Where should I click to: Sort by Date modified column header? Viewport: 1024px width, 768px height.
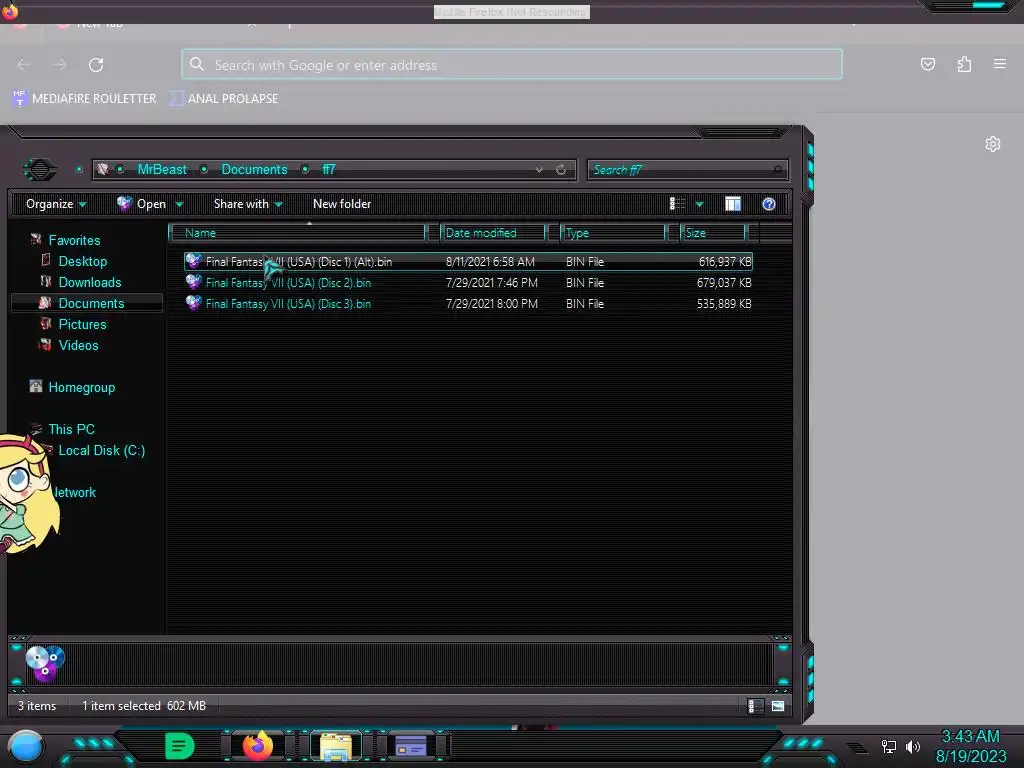point(493,233)
